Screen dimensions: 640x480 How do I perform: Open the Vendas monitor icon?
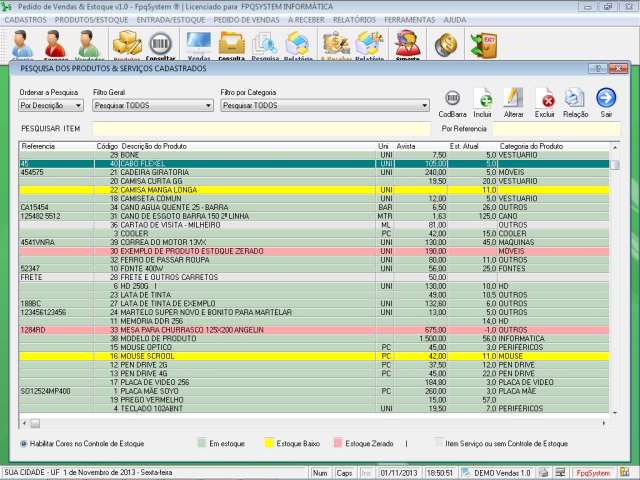(199, 44)
